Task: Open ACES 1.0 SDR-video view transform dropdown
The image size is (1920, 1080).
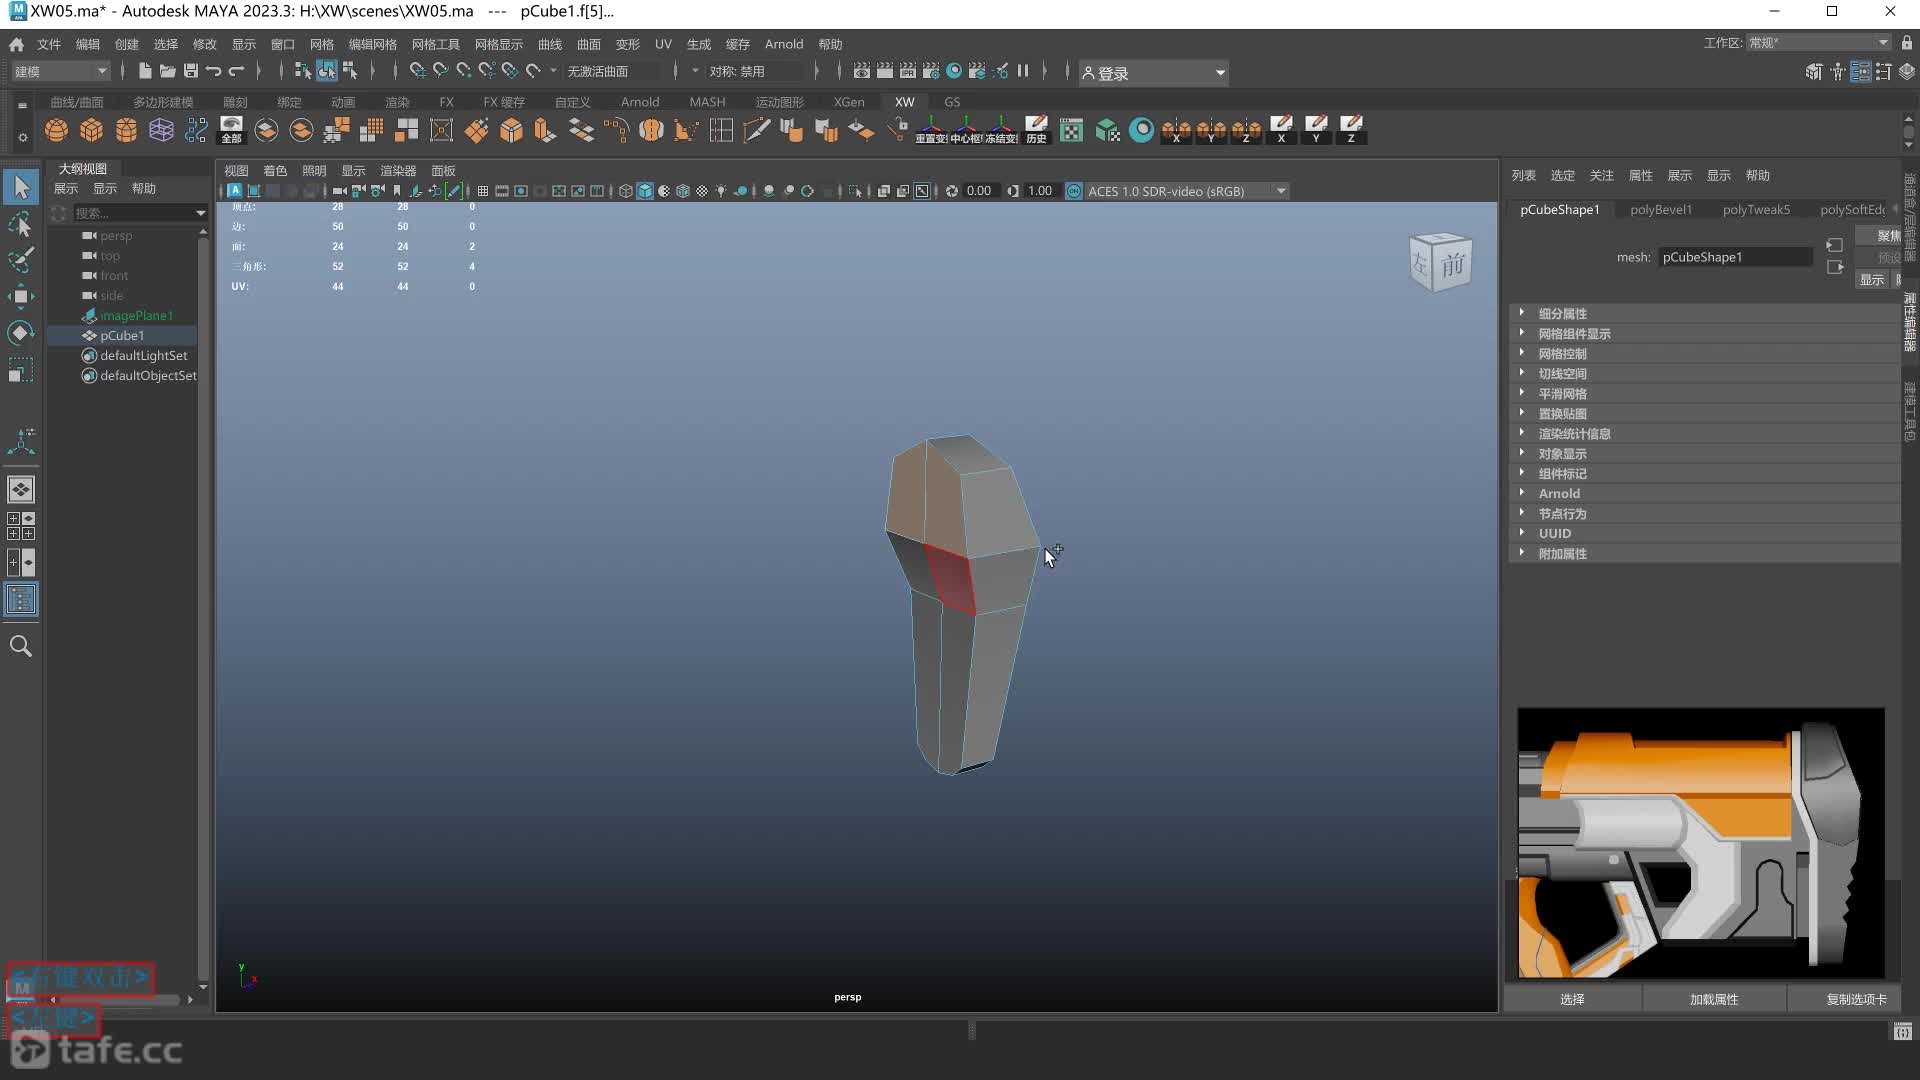Action: point(1187,191)
